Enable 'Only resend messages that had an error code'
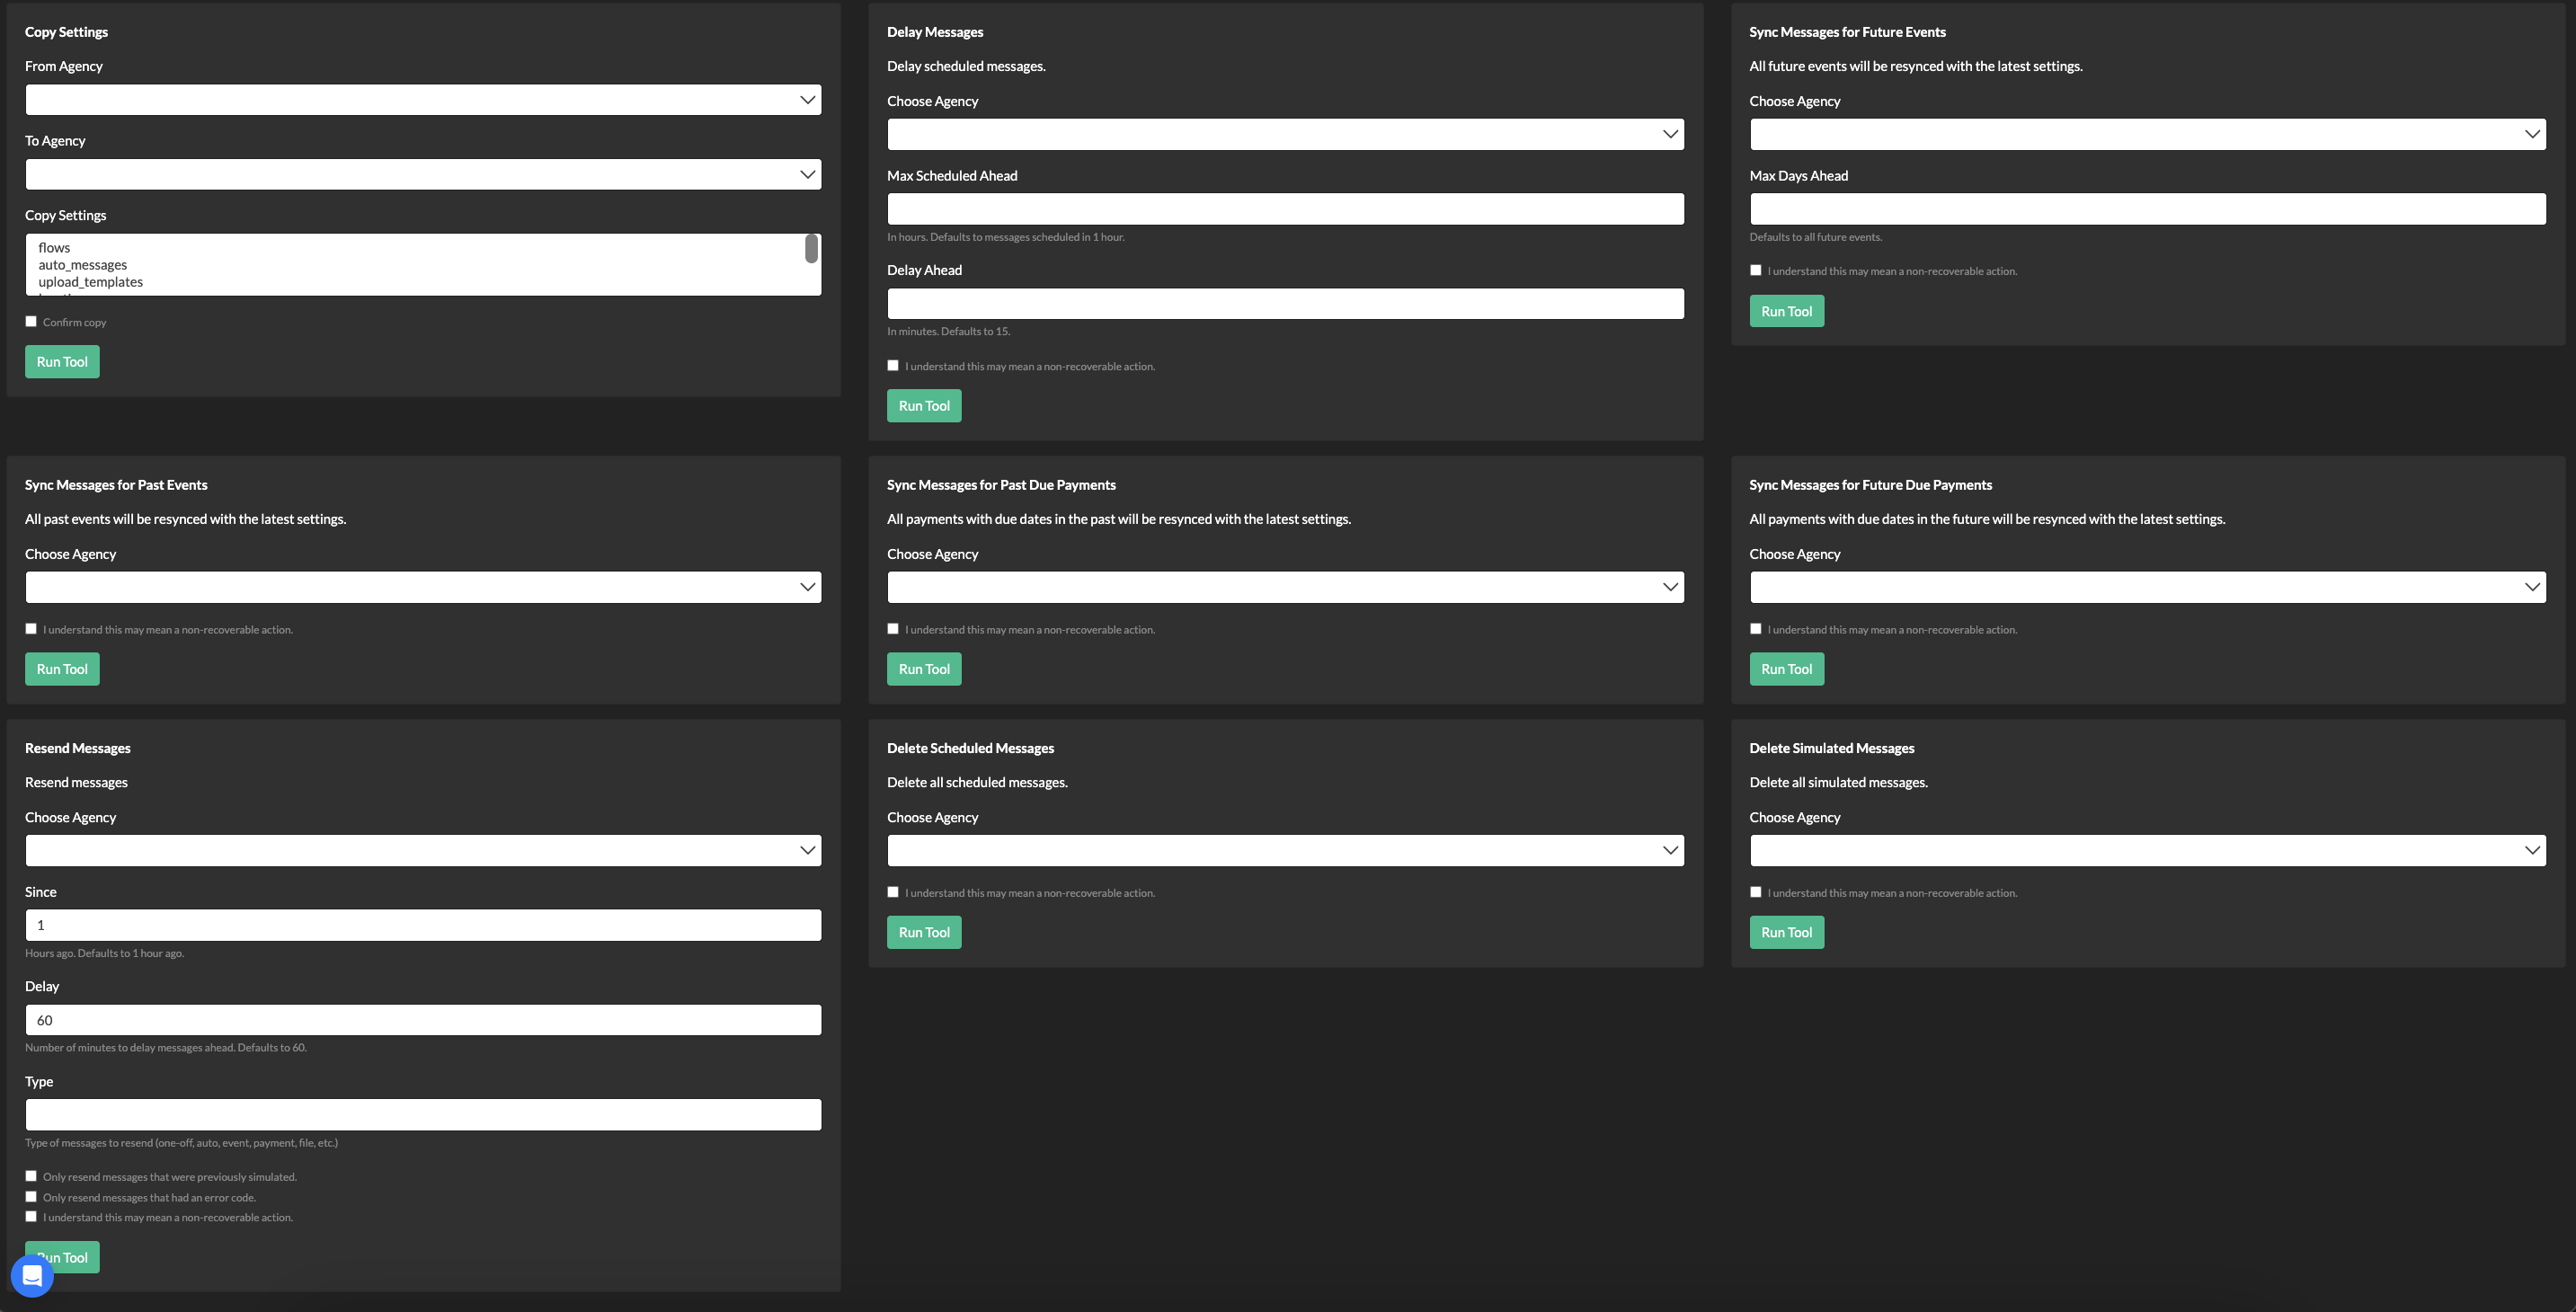Screen dimensions: 2576x1312 [31, 1196]
